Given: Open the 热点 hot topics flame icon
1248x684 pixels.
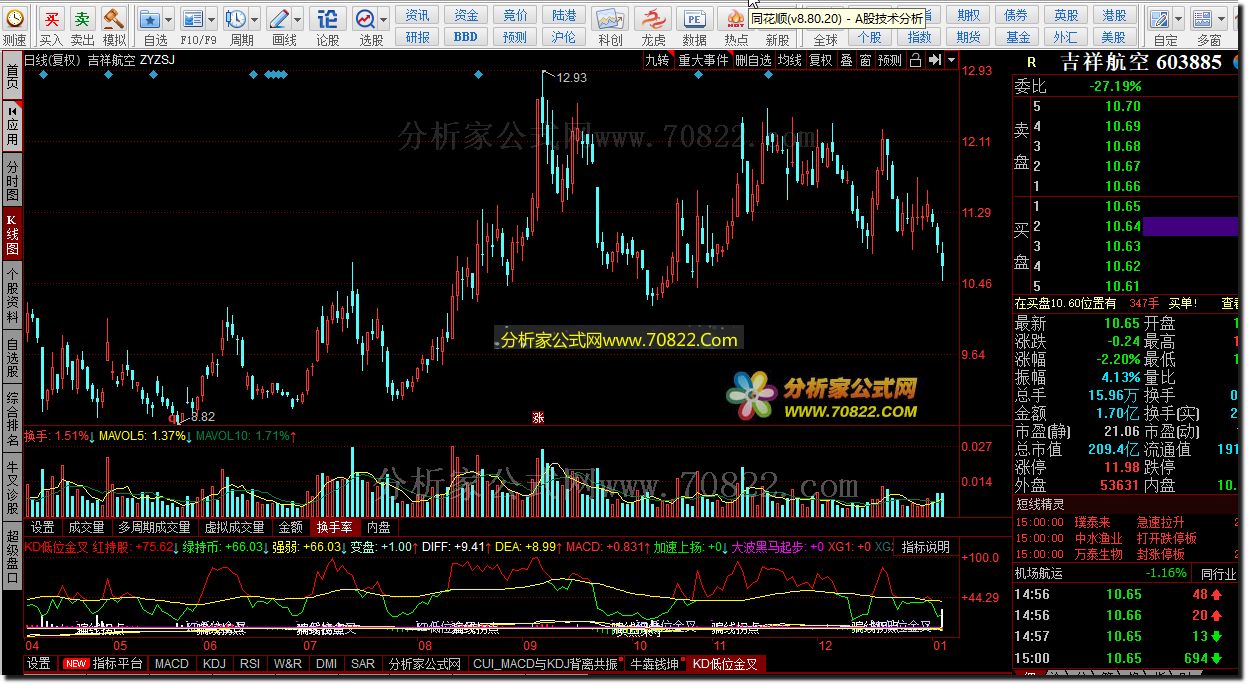Looking at the screenshot, I should pyautogui.click(x=736, y=18).
